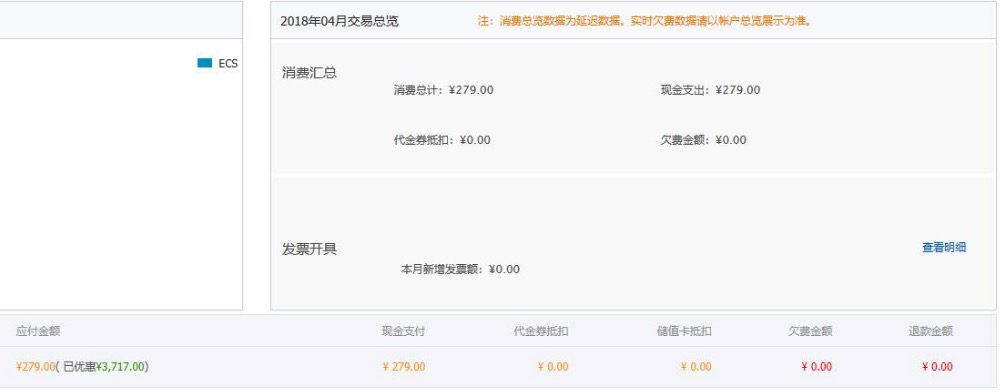This screenshot has width=1002, height=392.
Task: Click the 应付金额 column header
Action: (38, 331)
